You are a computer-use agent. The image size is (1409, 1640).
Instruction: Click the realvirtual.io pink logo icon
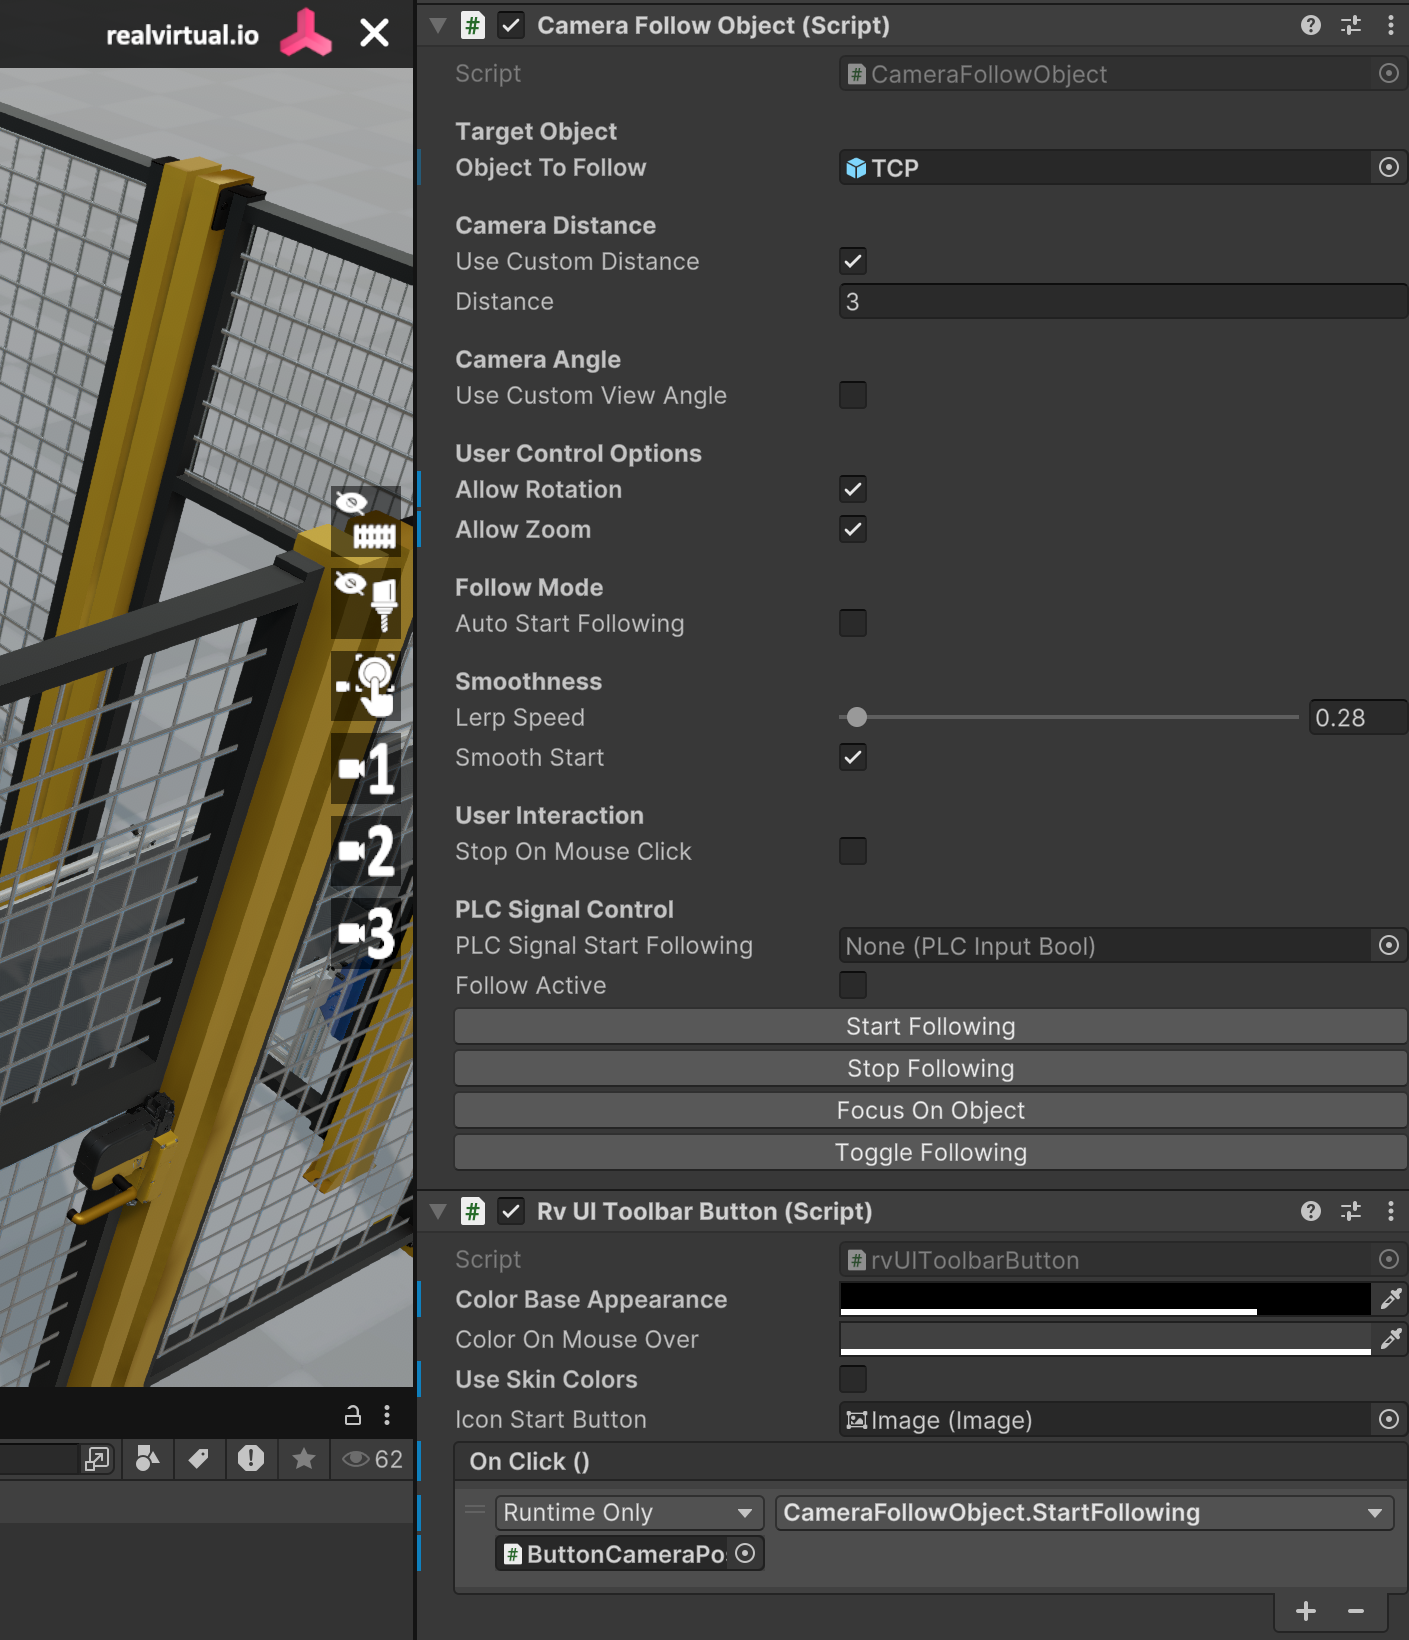coord(306,33)
